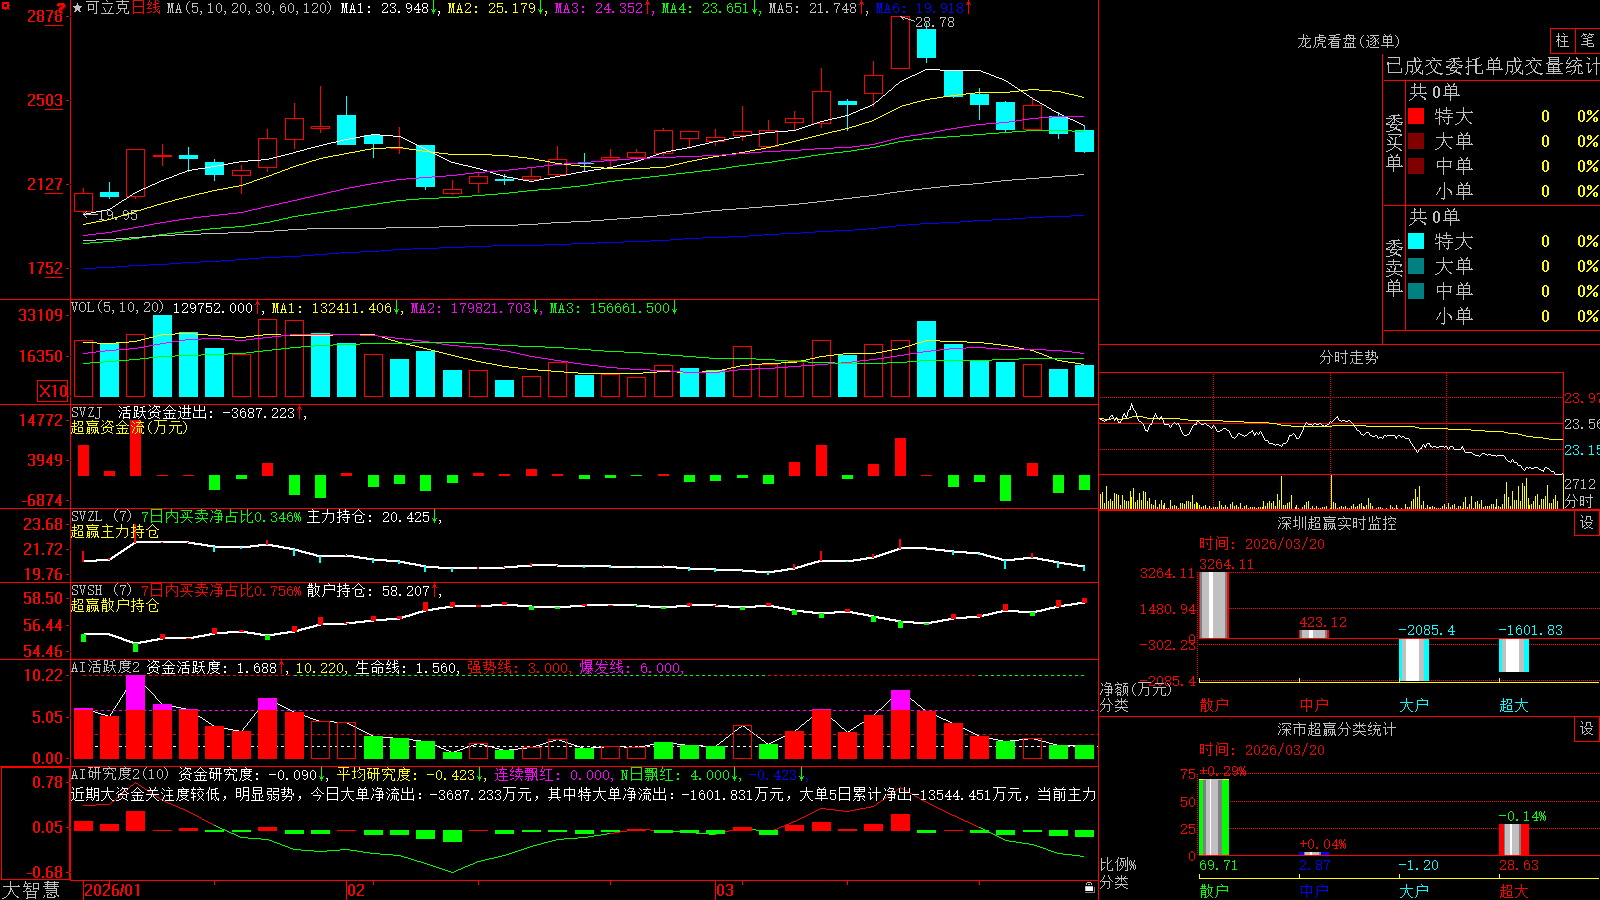Switch order view to 柱 mode
1600x900 pixels.
tap(1562, 40)
